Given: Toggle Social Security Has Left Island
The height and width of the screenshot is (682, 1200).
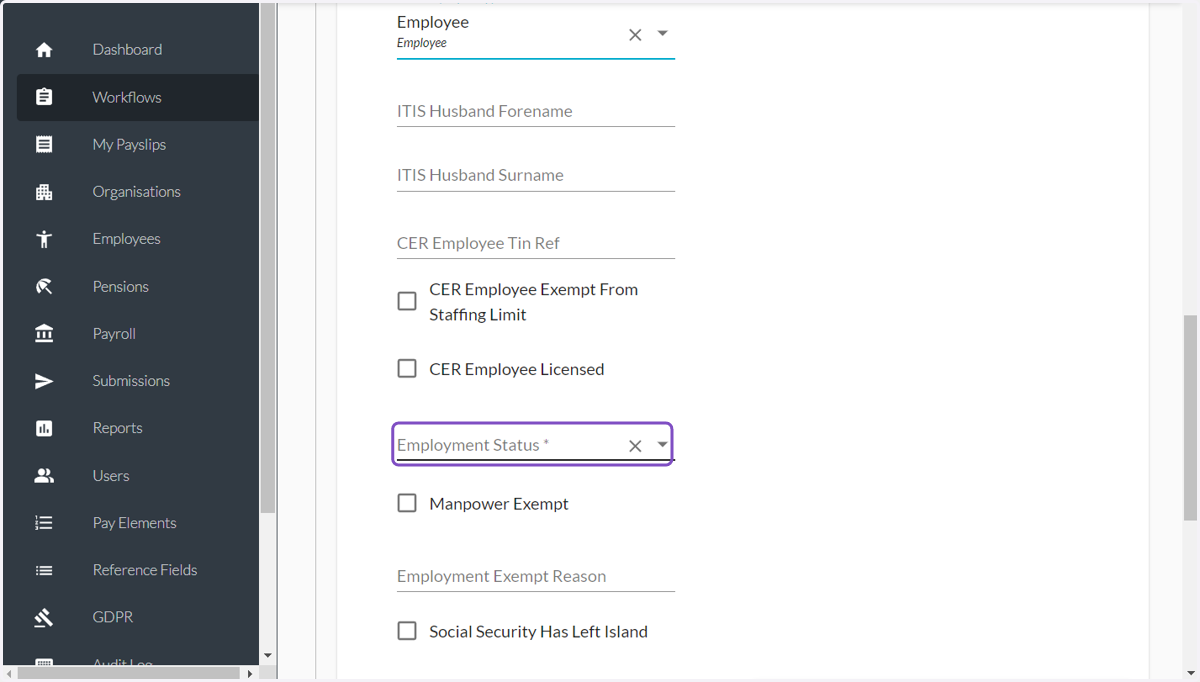Looking at the screenshot, I should (x=407, y=631).
